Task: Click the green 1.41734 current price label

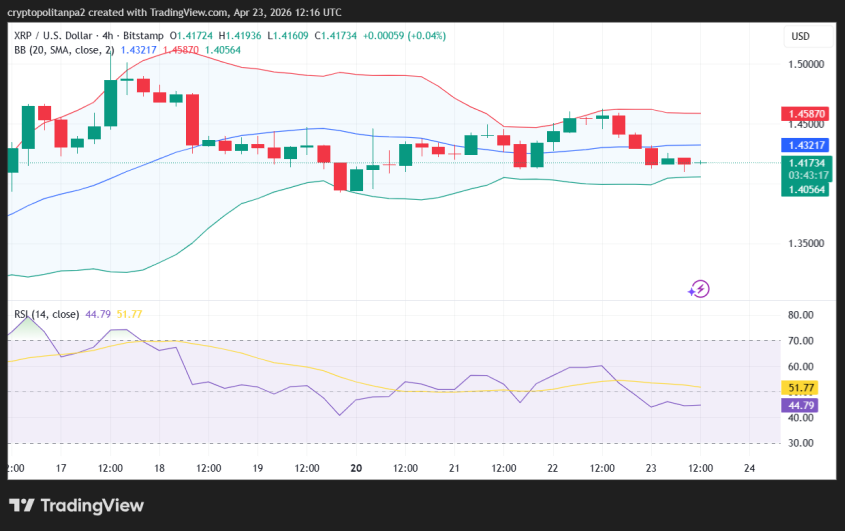Action: tap(806, 162)
